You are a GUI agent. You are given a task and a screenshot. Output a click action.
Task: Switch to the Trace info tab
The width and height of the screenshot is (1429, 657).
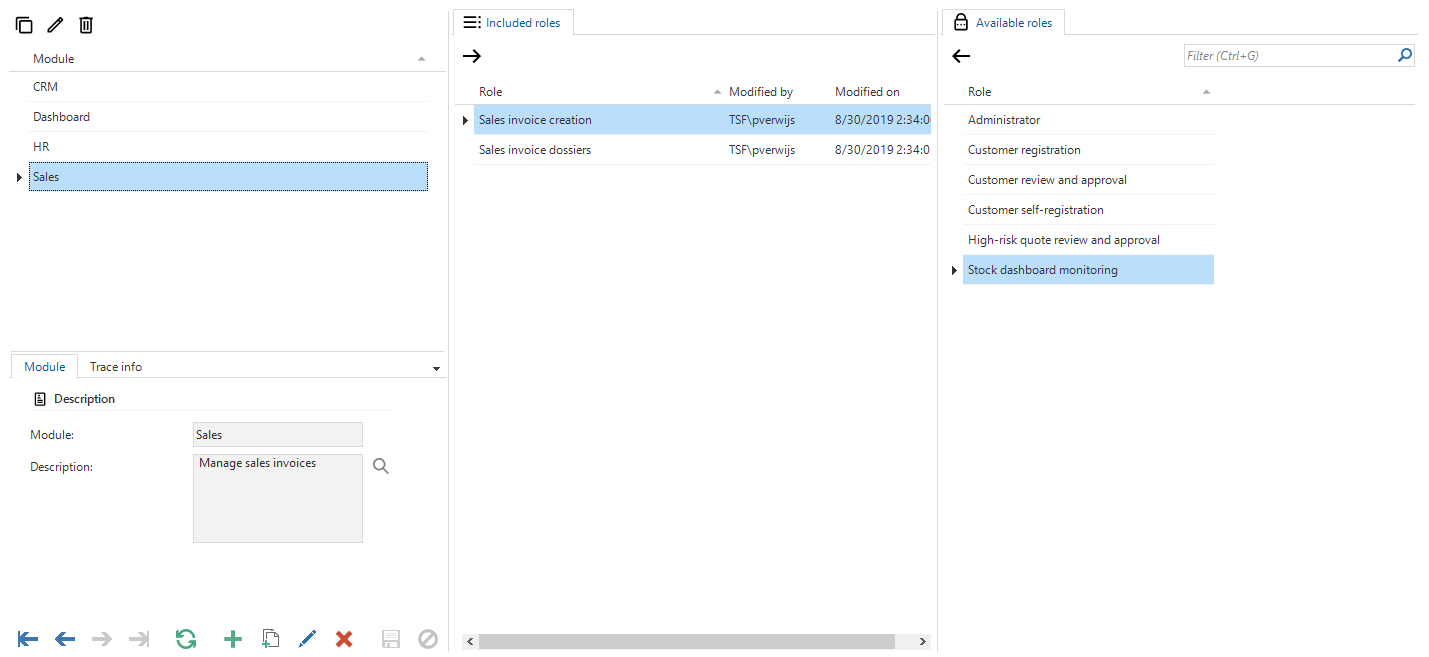tap(115, 366)
